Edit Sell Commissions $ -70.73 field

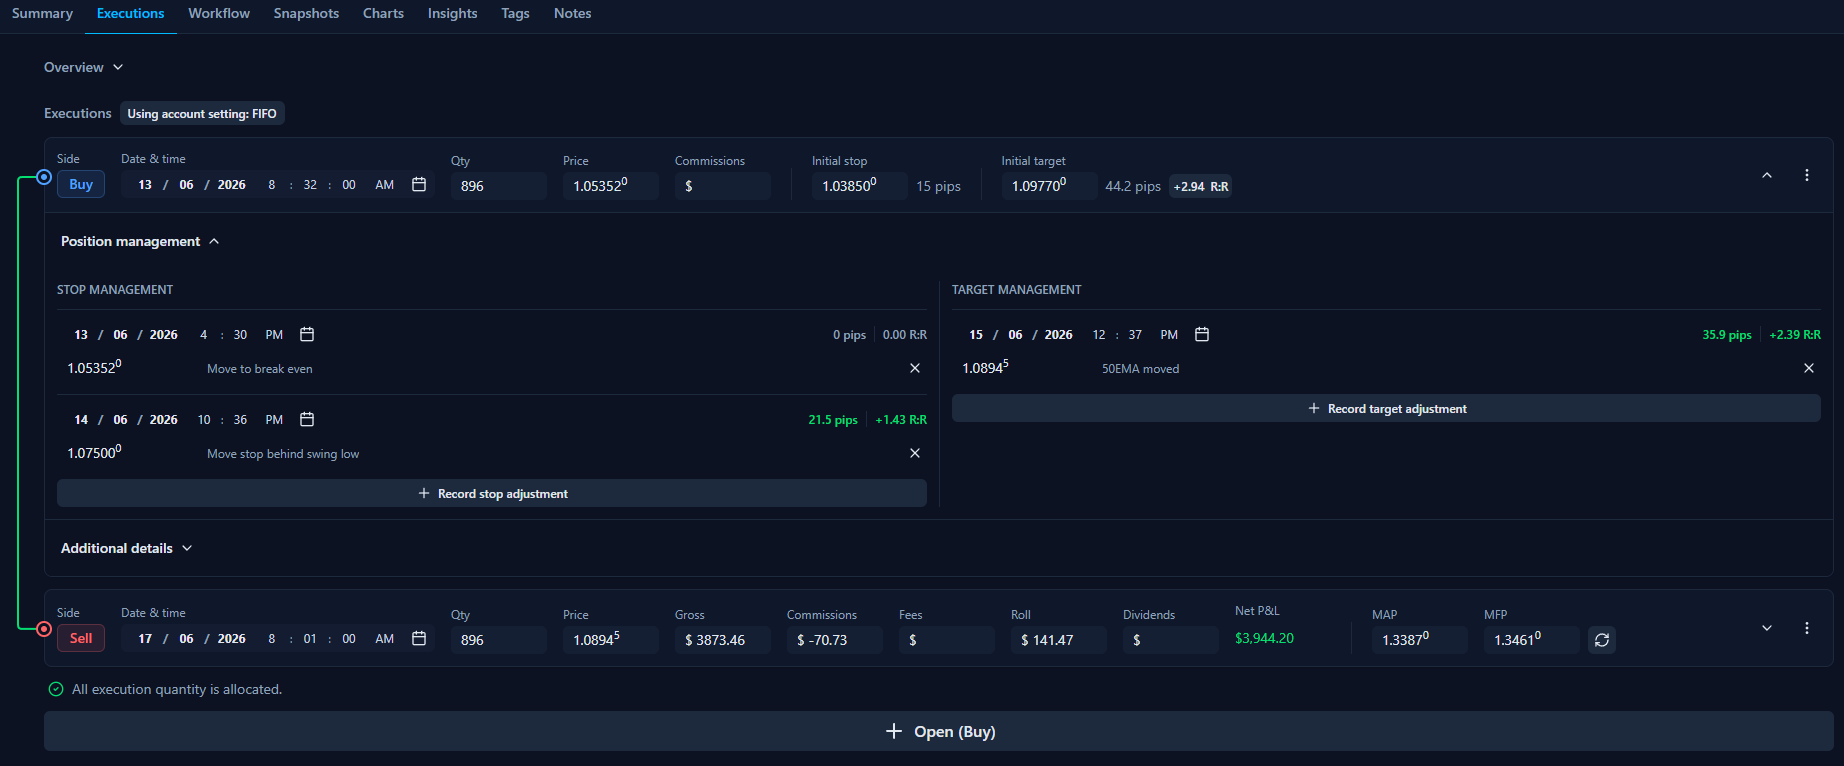(835, 640)
